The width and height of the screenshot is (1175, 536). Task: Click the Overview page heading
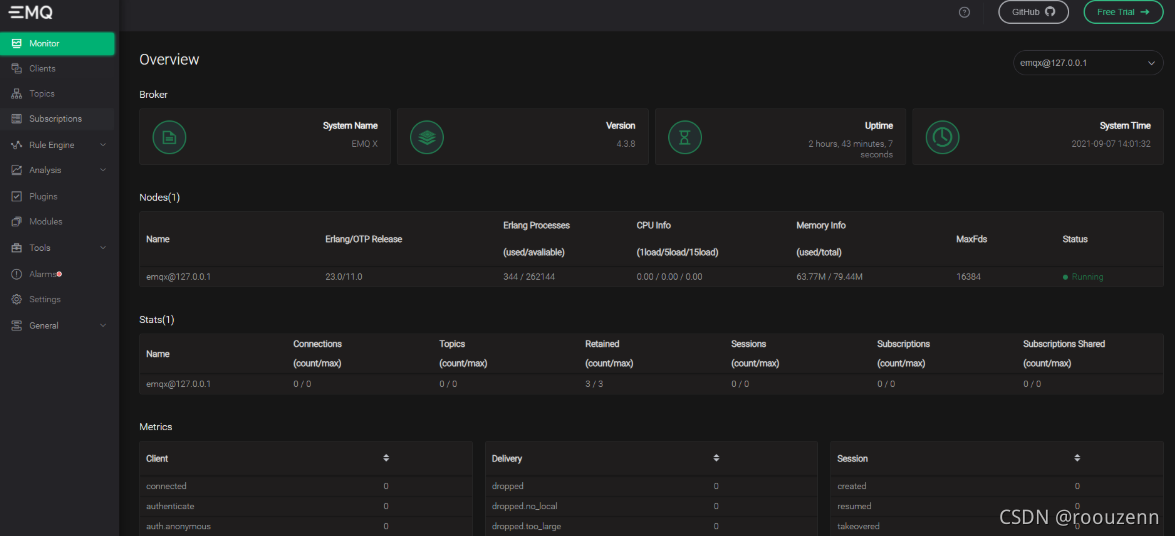(x=169, y=59)
